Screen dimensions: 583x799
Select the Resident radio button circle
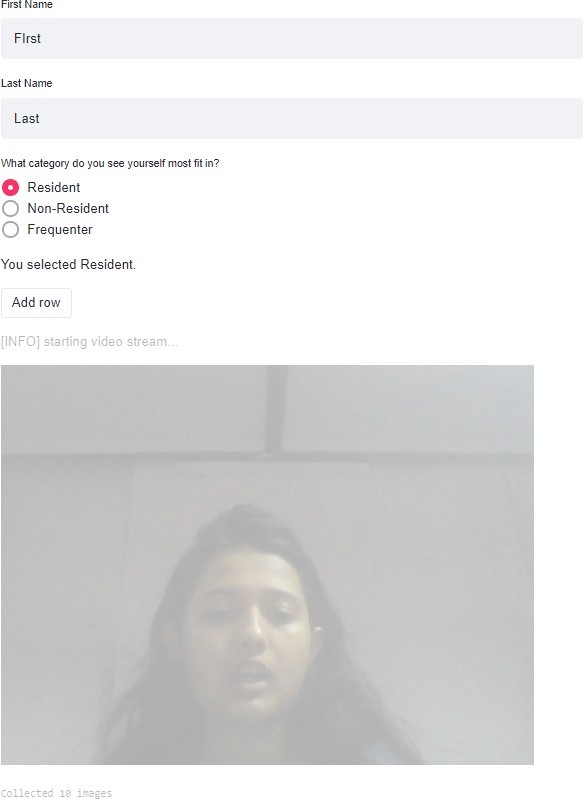10,188
